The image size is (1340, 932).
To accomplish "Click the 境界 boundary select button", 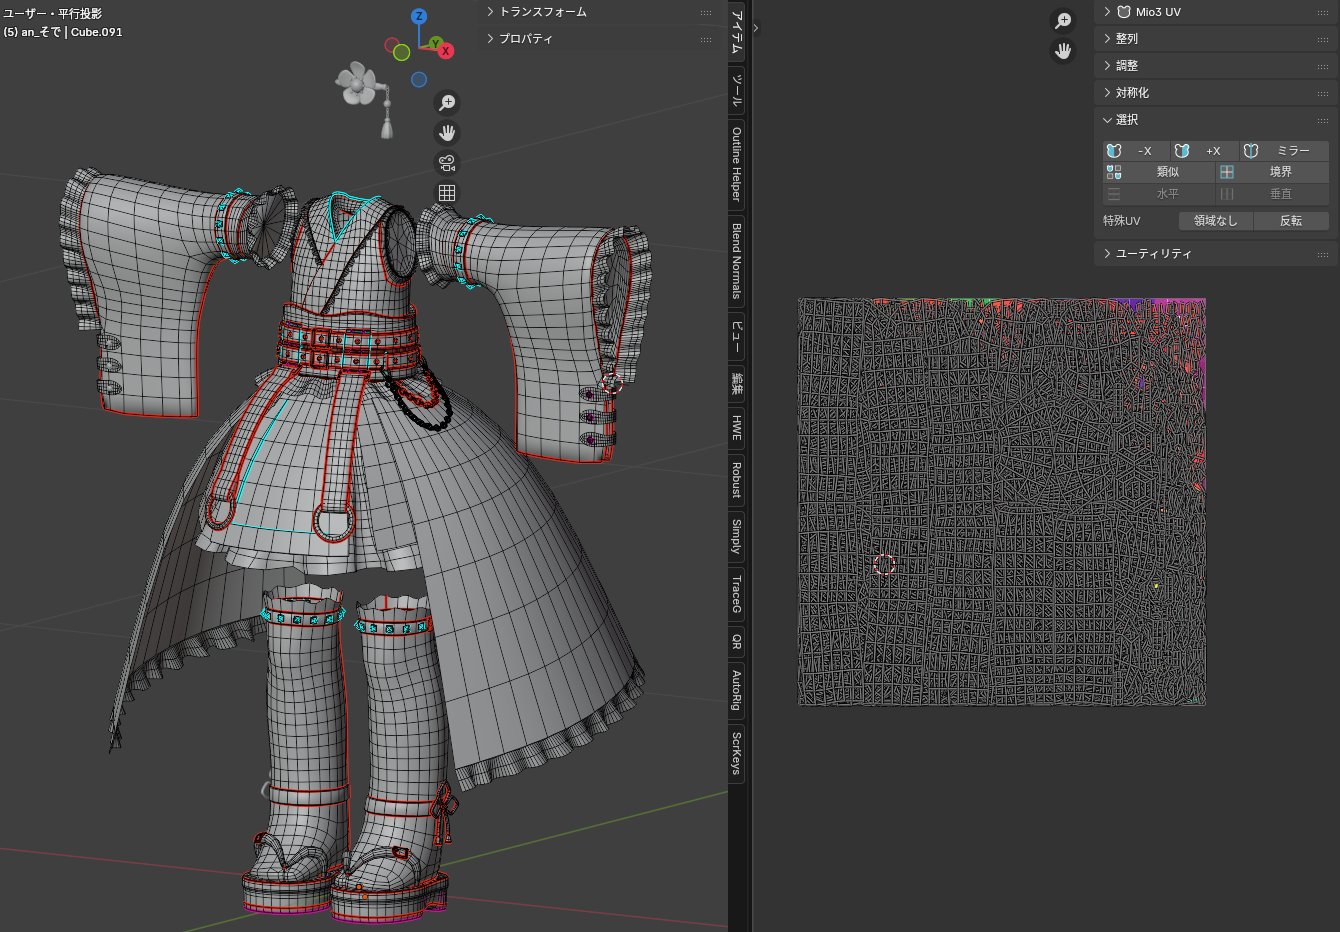I will (1273, 172).
